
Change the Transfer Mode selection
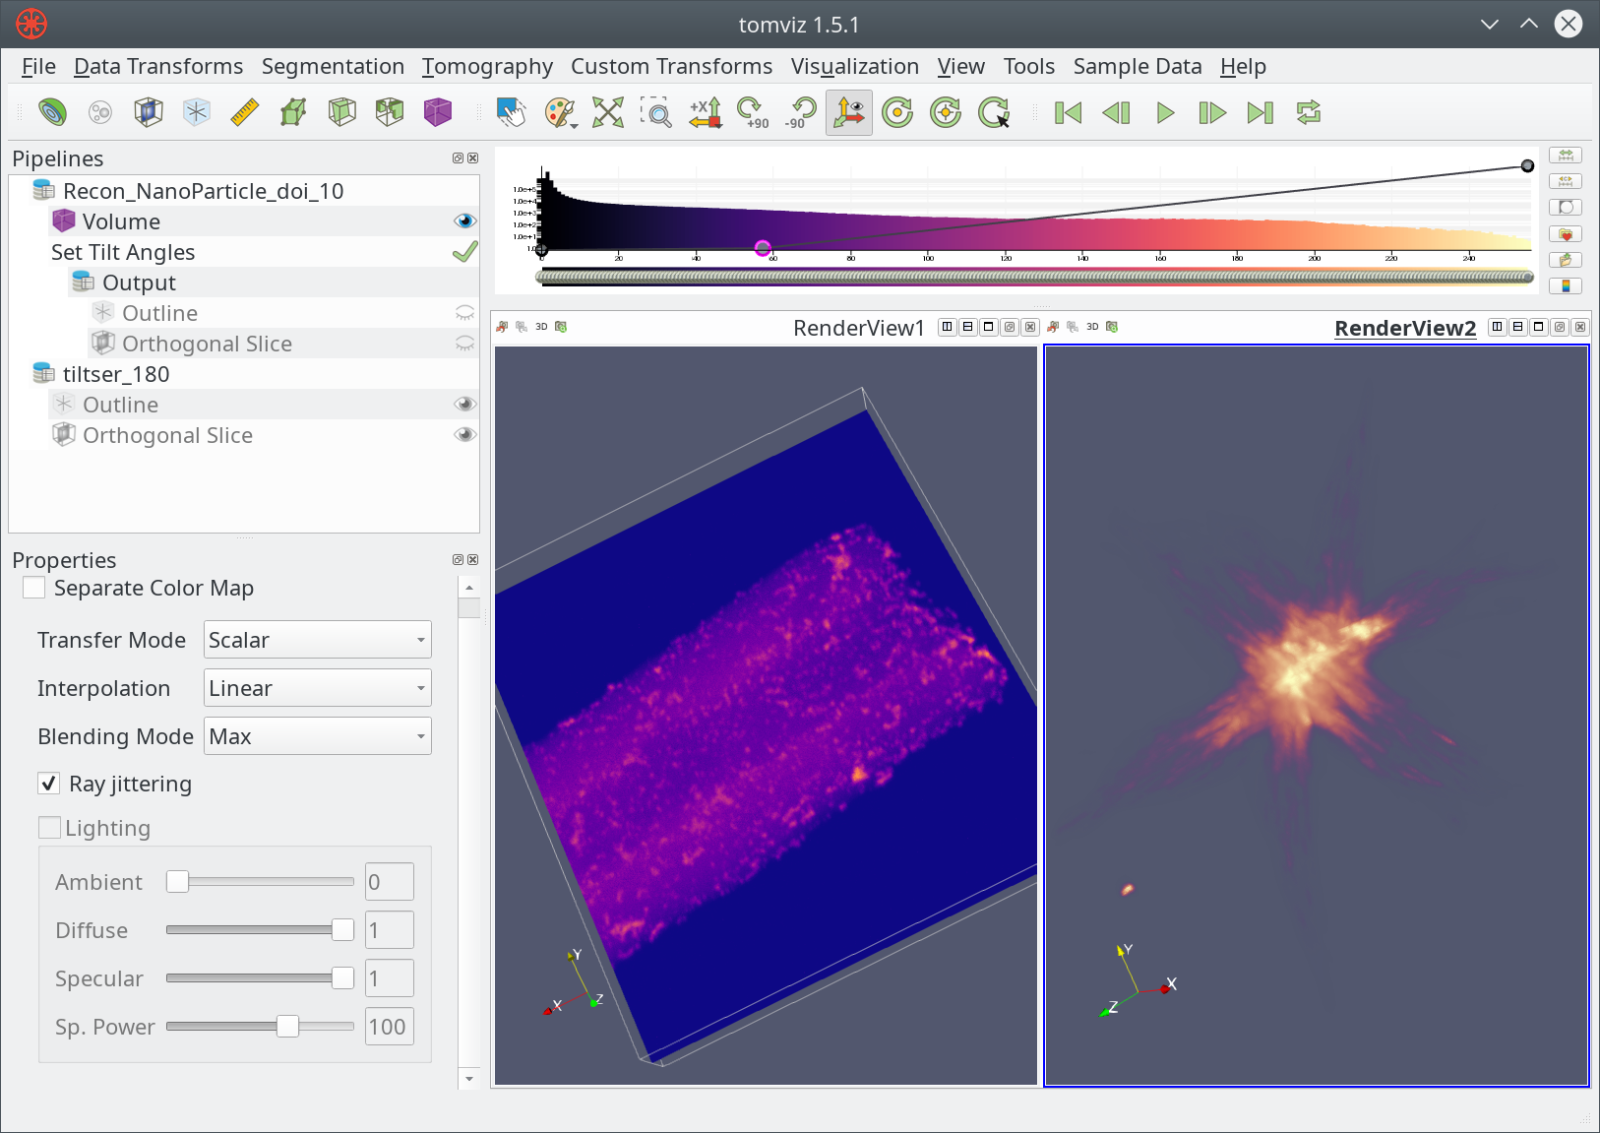[316, 639]
